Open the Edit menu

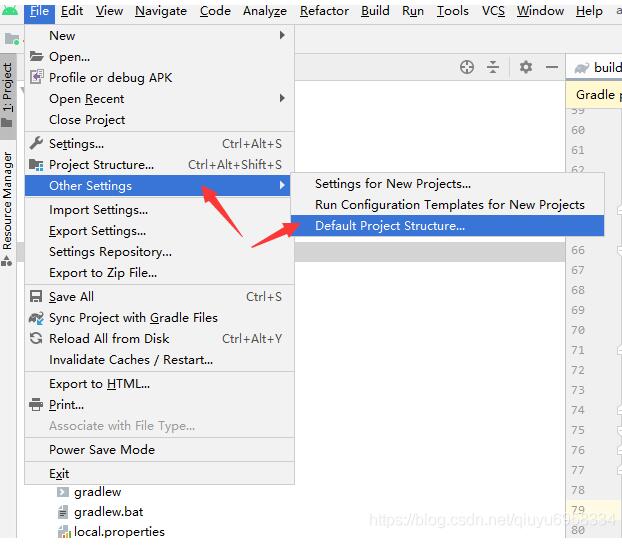click(72, 11)
